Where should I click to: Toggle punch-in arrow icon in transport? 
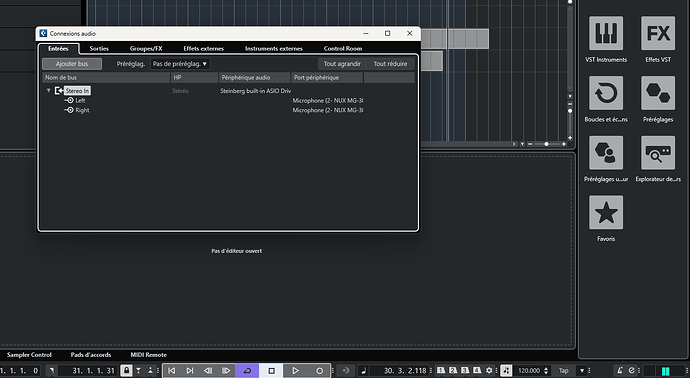(x=139, y=371)
